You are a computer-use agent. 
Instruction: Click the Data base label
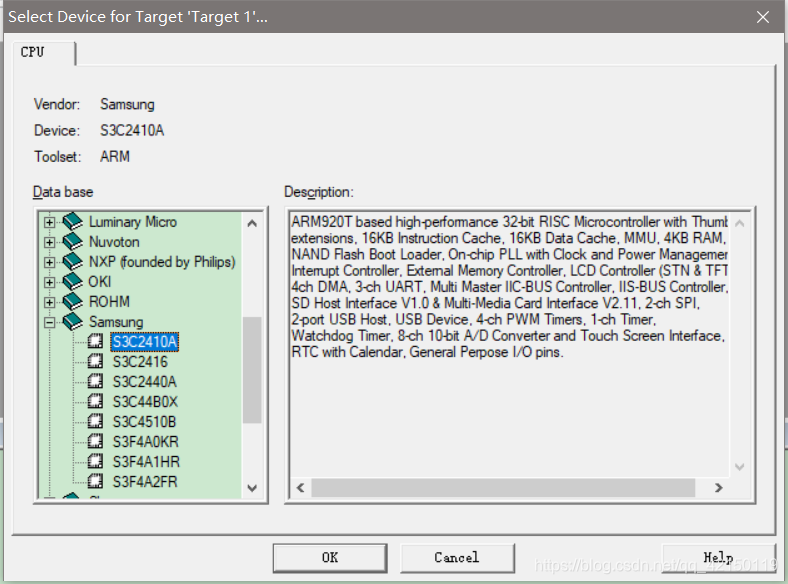(x=63, y=192)
